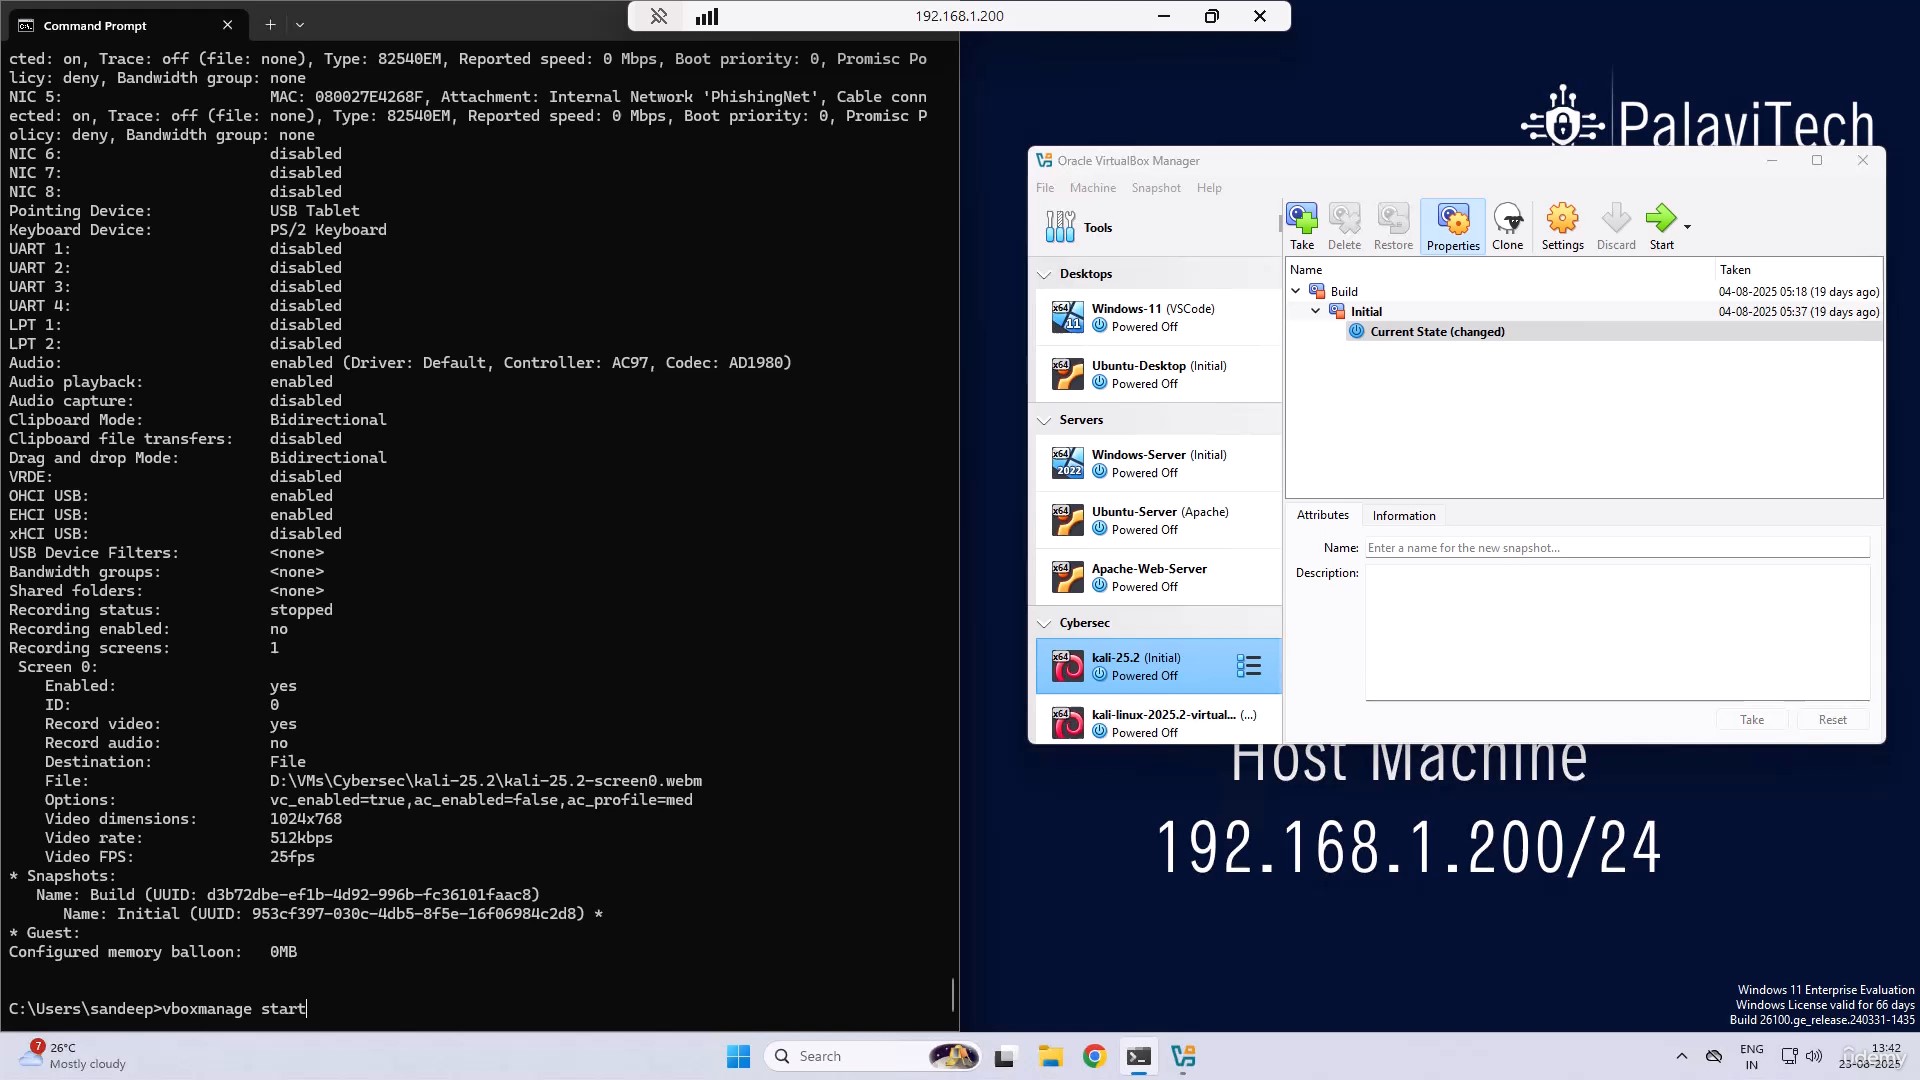Click the cloud sync tray icon
The width and height of the screenshot is (1920, 1080).
pyautogui.click(x=1714, y=1056)
